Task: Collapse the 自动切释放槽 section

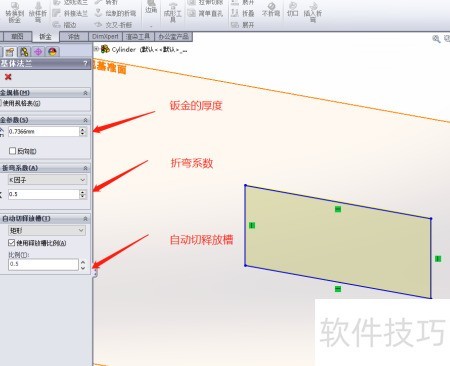Action: point(85,219)
